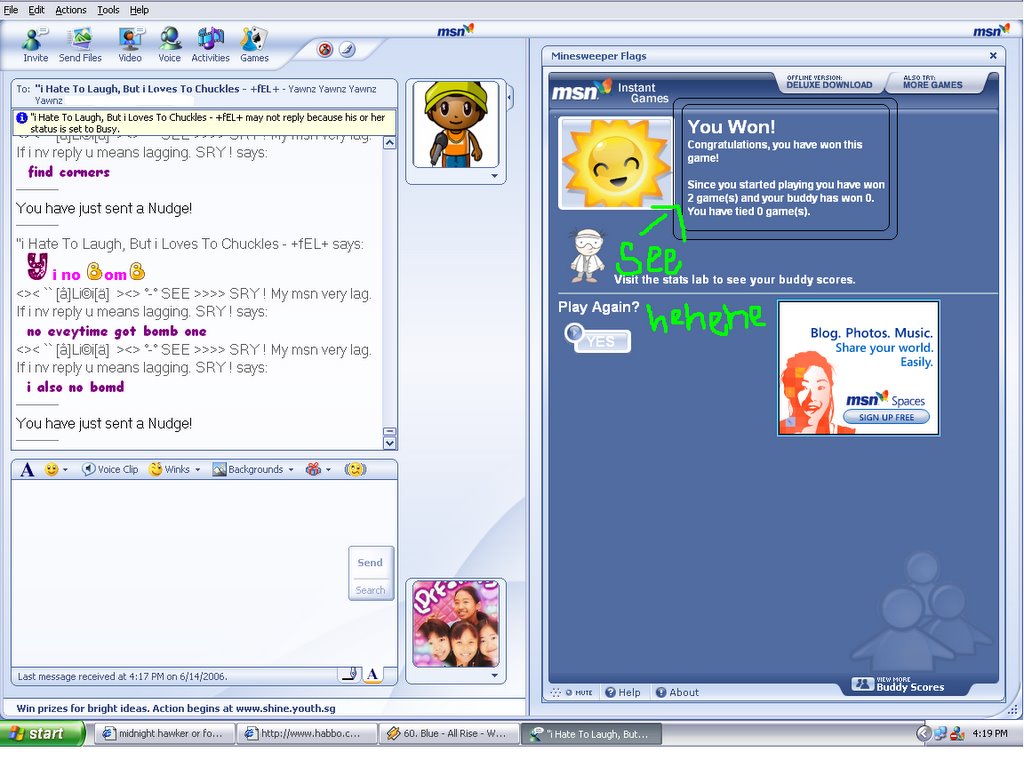The image size is (1024, 768).
Task: Expand the emoticon dropdown arrow
Action: point(65,470)
